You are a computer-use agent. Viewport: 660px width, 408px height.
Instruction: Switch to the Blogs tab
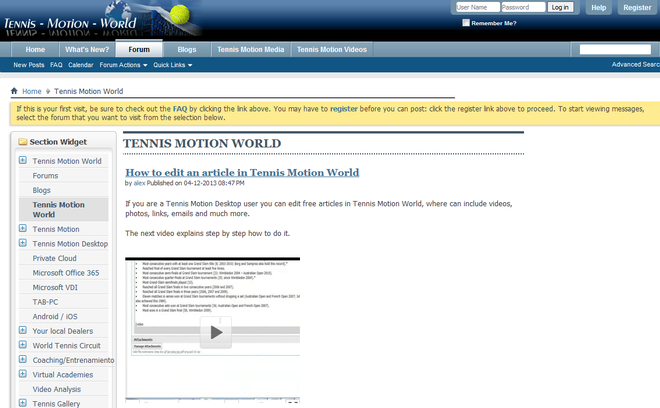(x=187, y=49)
